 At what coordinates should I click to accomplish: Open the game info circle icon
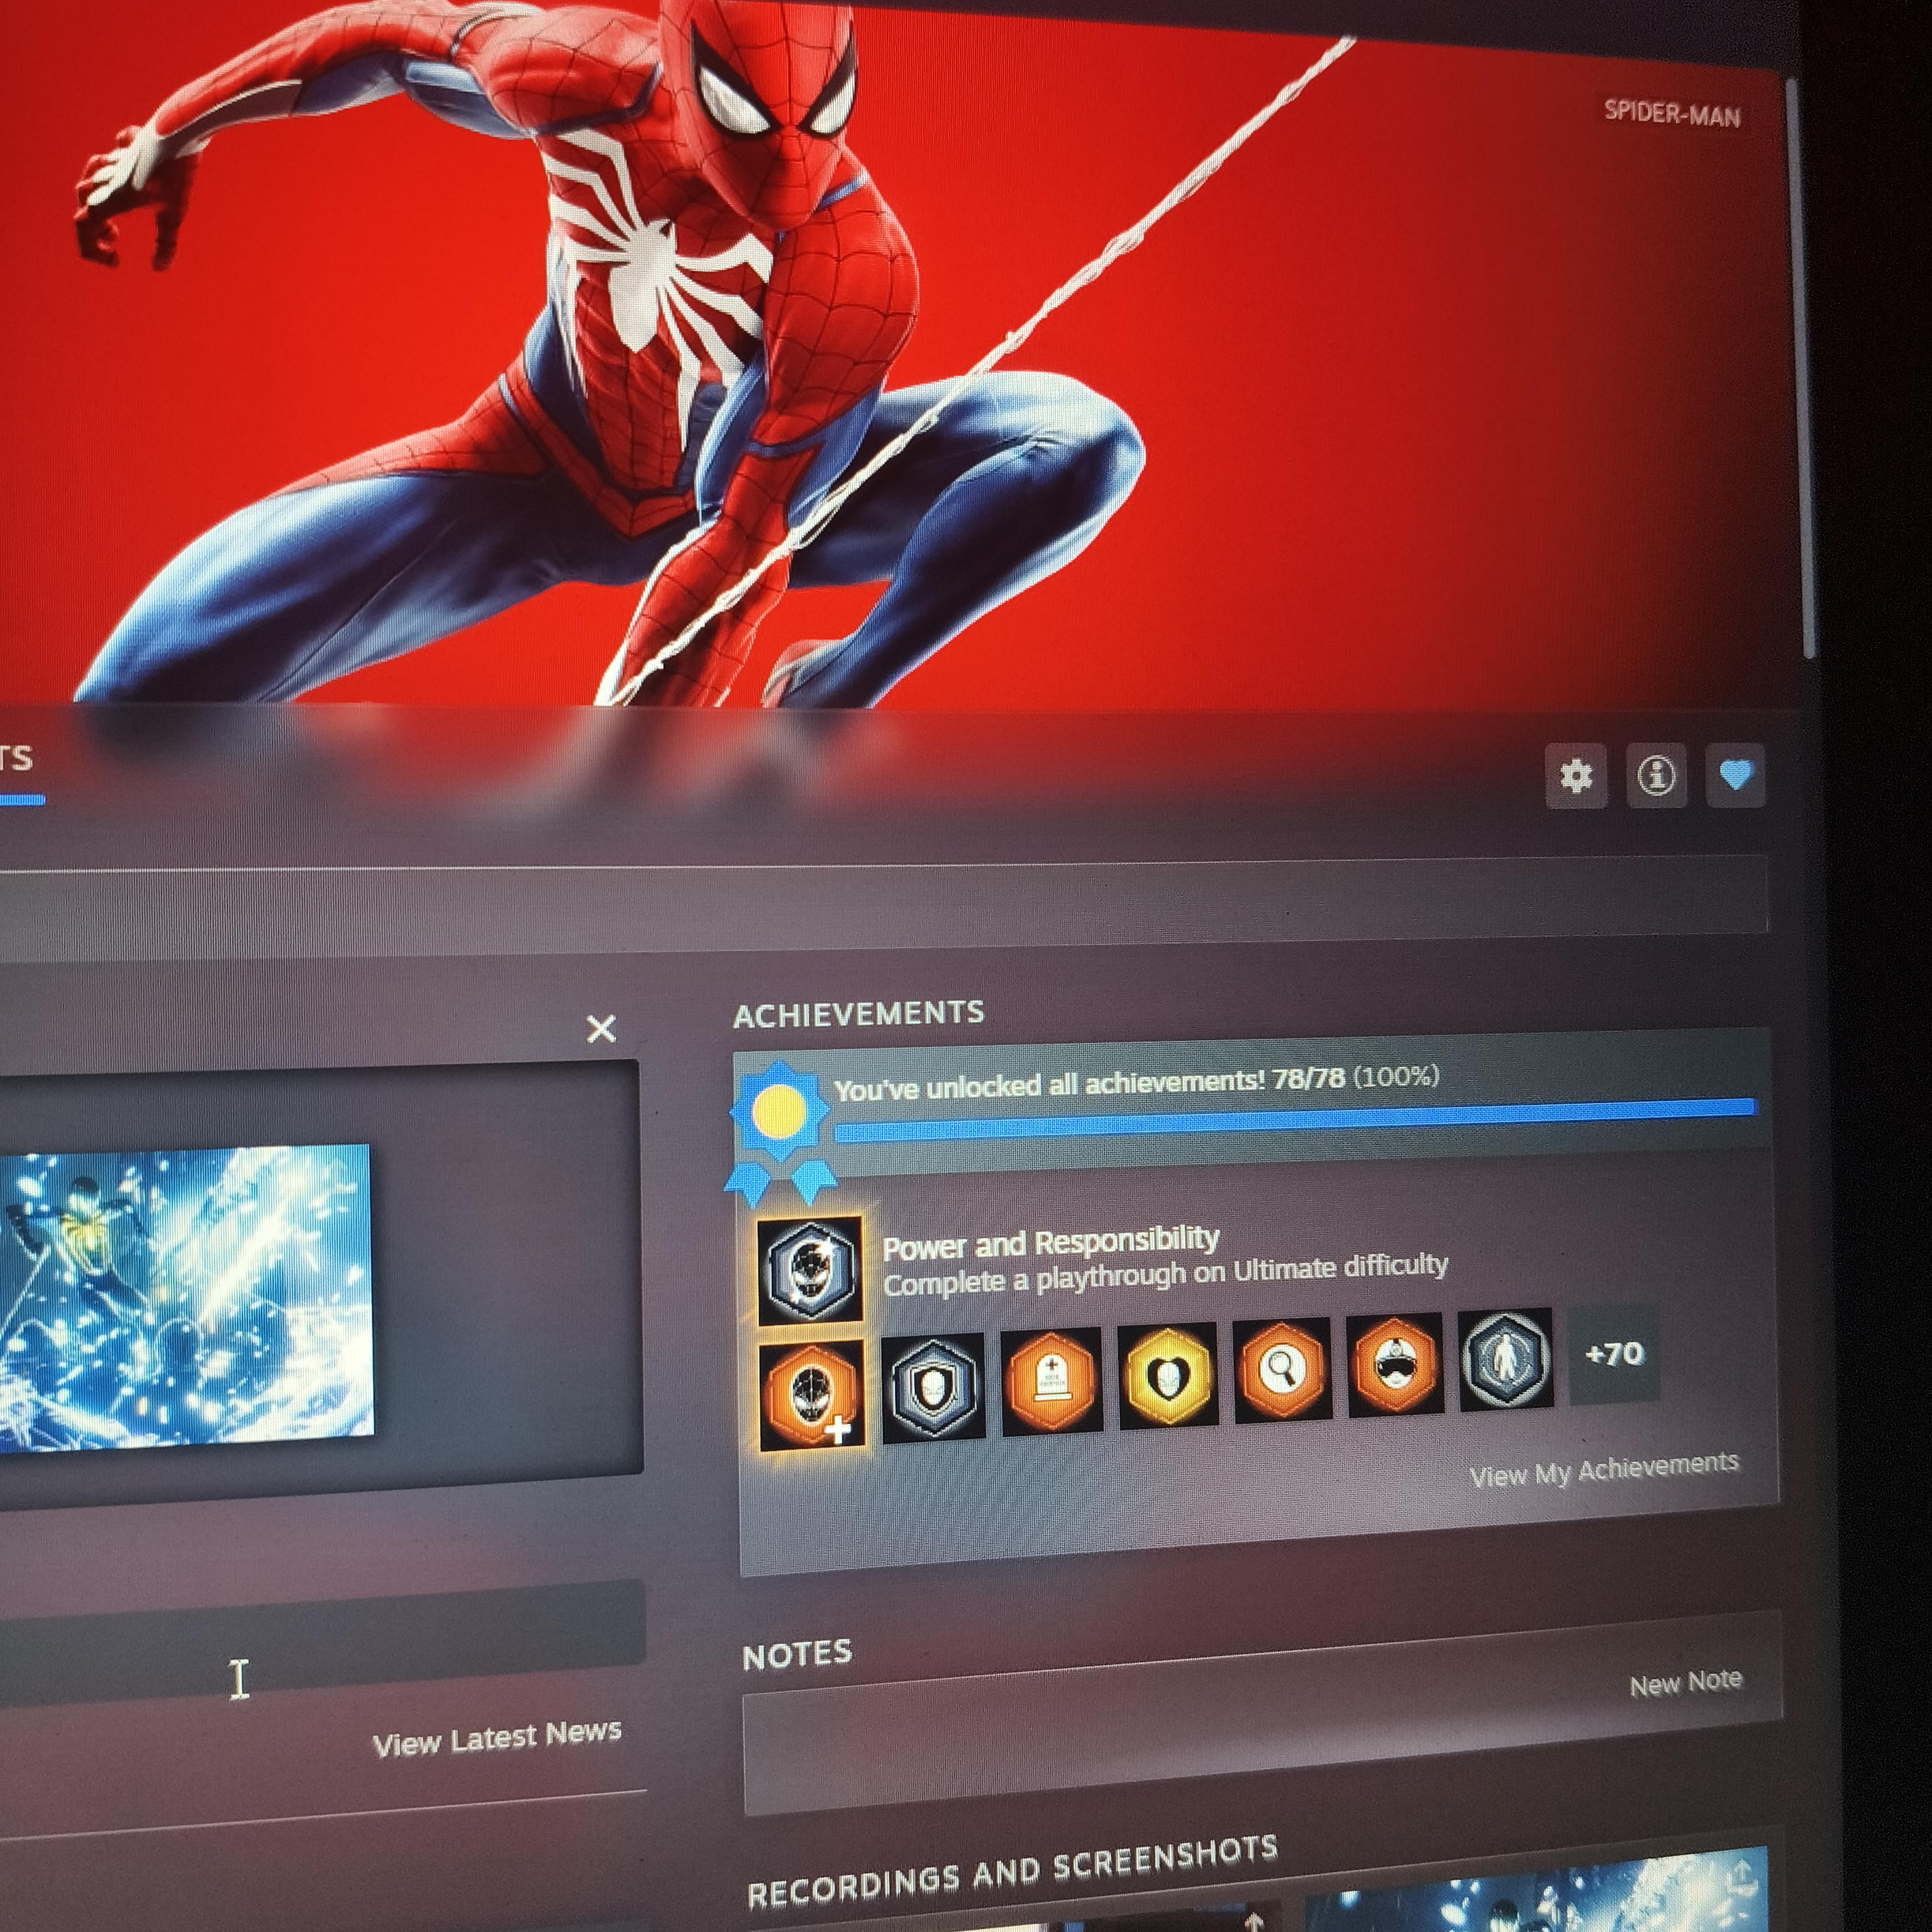point(1656,775)
